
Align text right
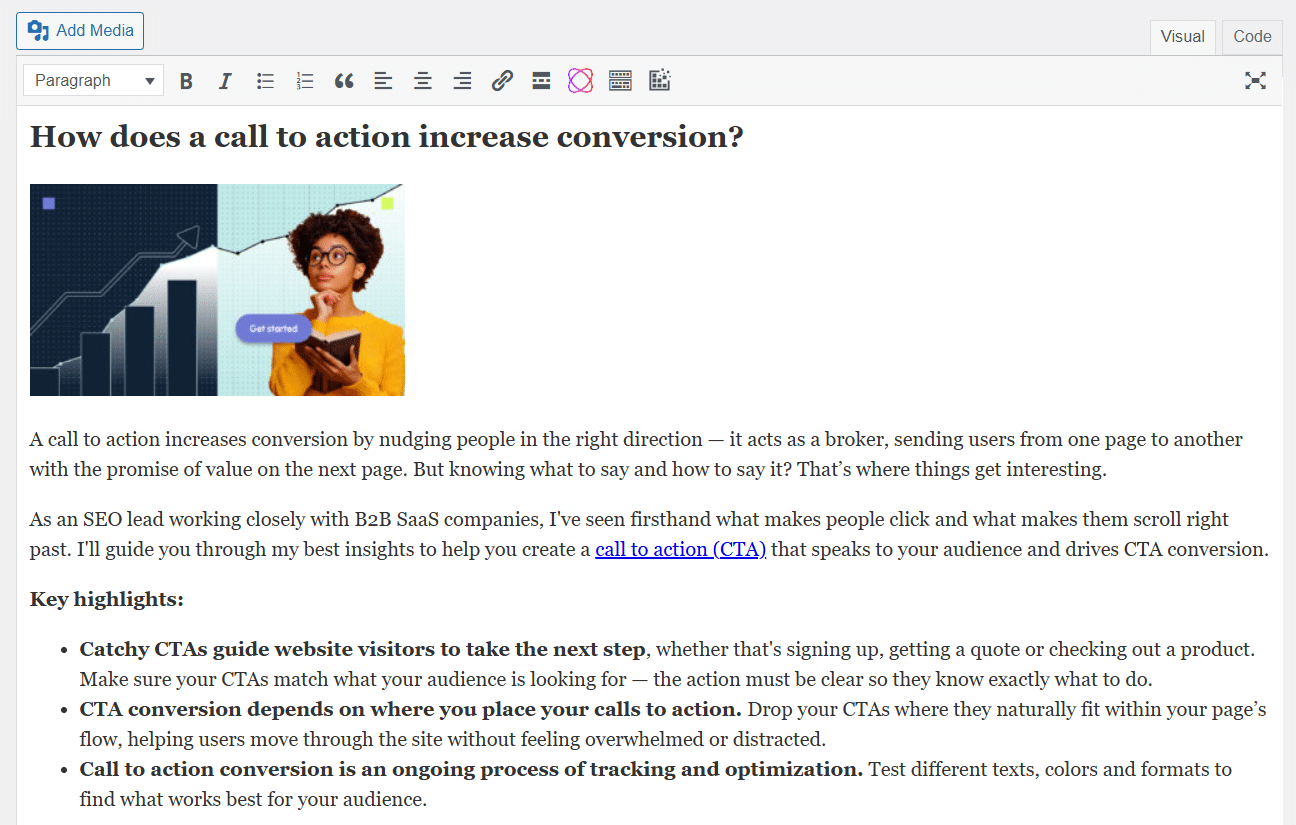[x=462, y=81]
